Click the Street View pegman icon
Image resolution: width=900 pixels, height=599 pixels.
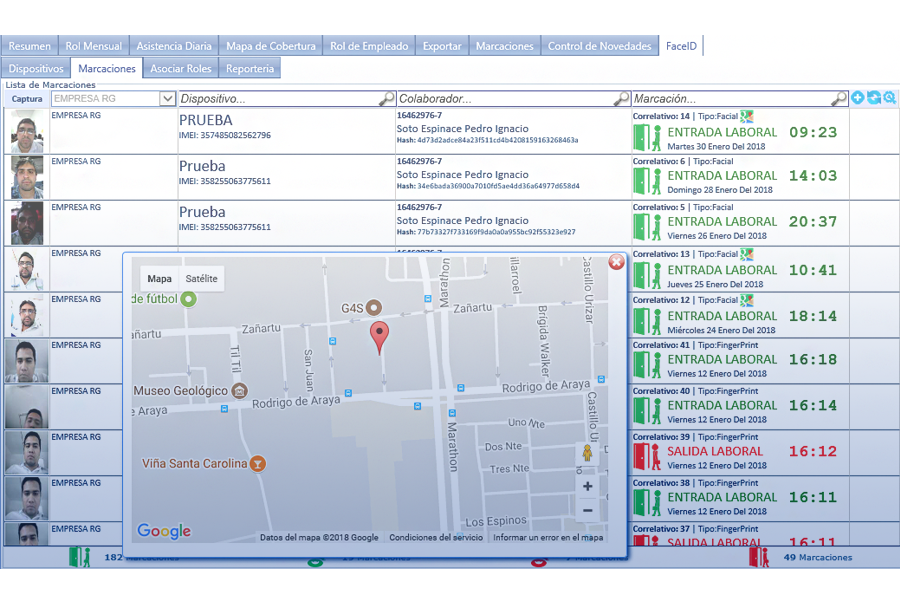pos(587,454)
